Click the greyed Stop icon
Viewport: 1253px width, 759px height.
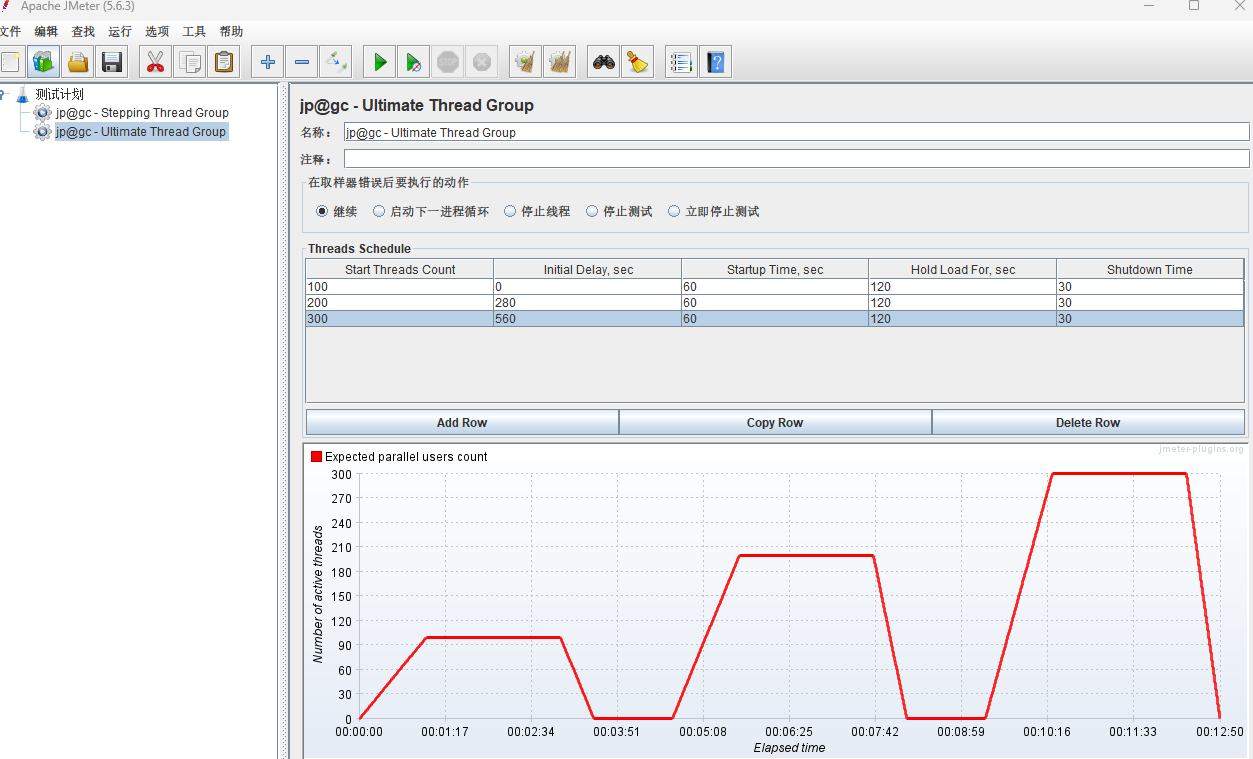point(448,62)
